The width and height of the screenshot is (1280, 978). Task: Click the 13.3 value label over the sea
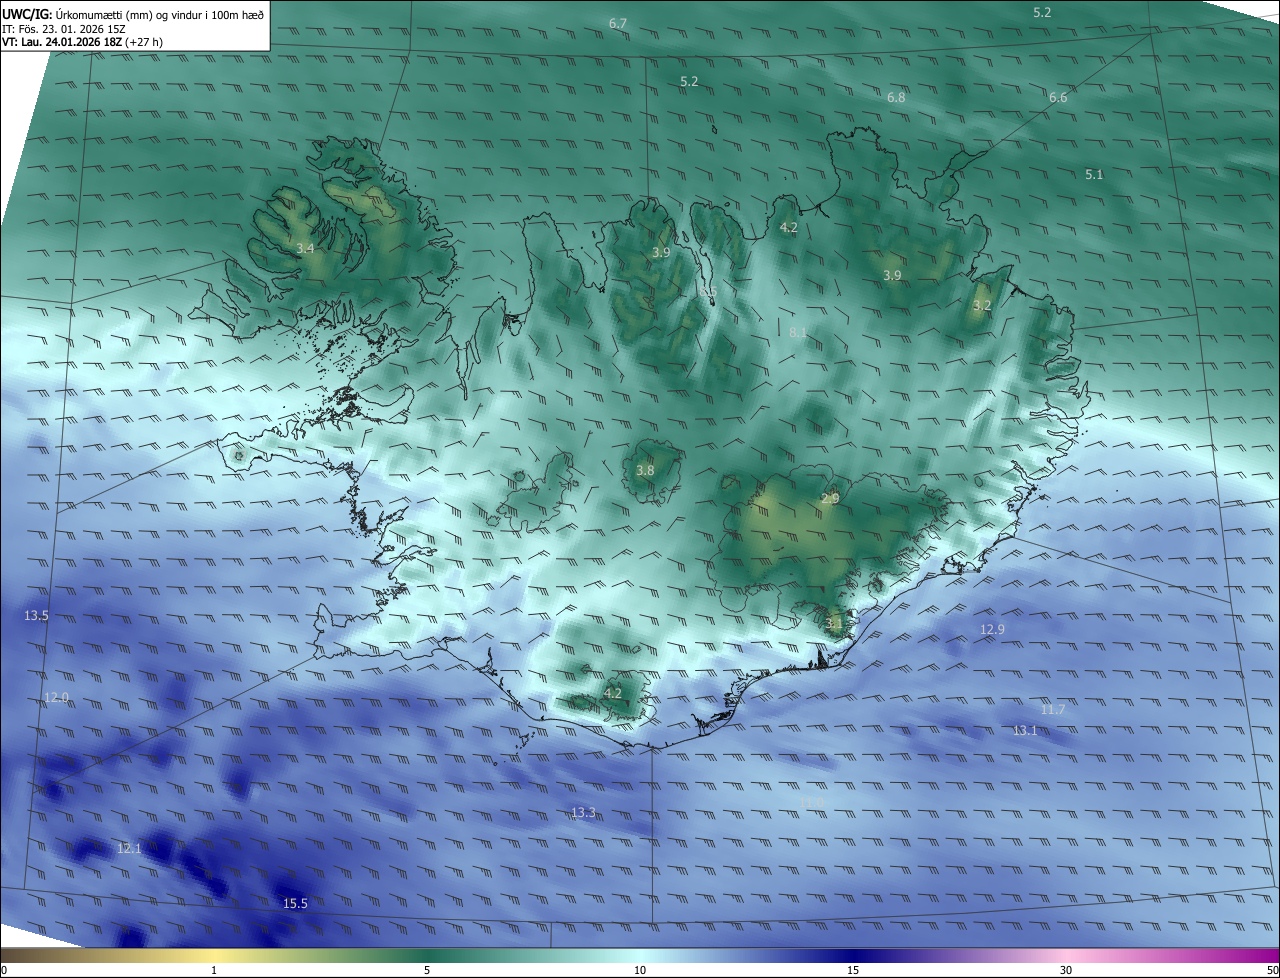click(583, 813)
